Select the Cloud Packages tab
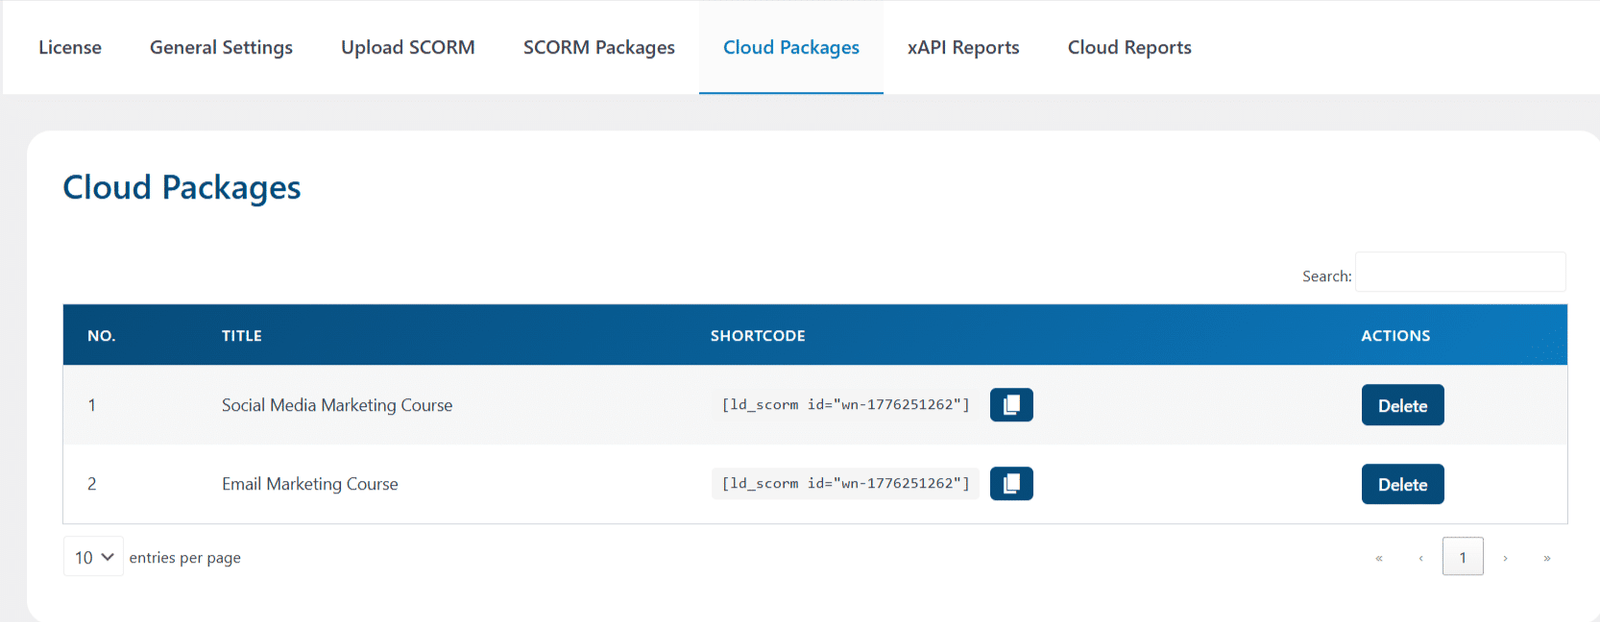The image size is (1600, 622). click(791, 47)
